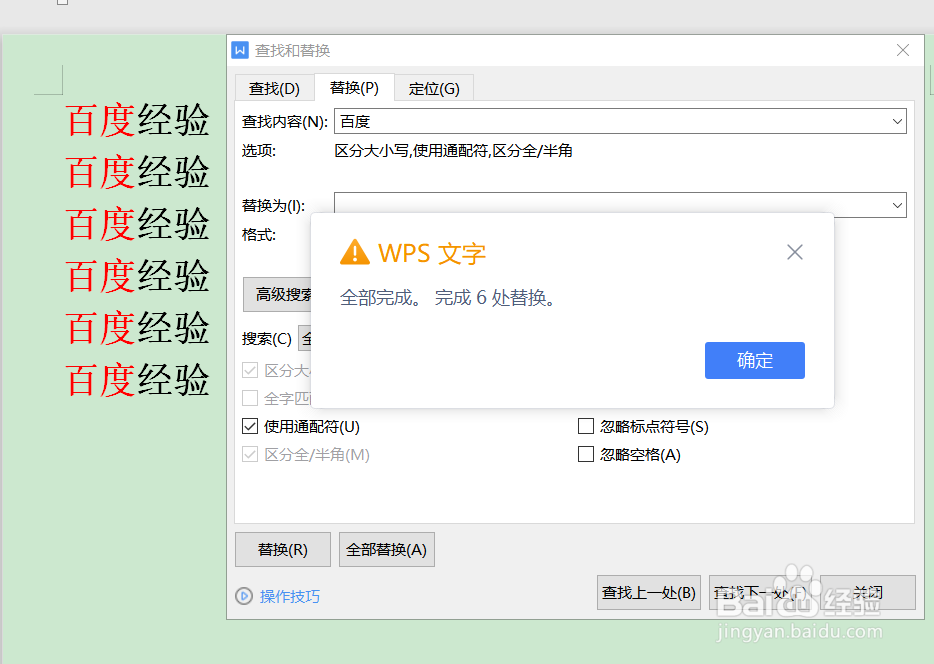Open the 搜索(C) scope dropdown
This screenshot has width=934, height=664.
pos(305,338)
